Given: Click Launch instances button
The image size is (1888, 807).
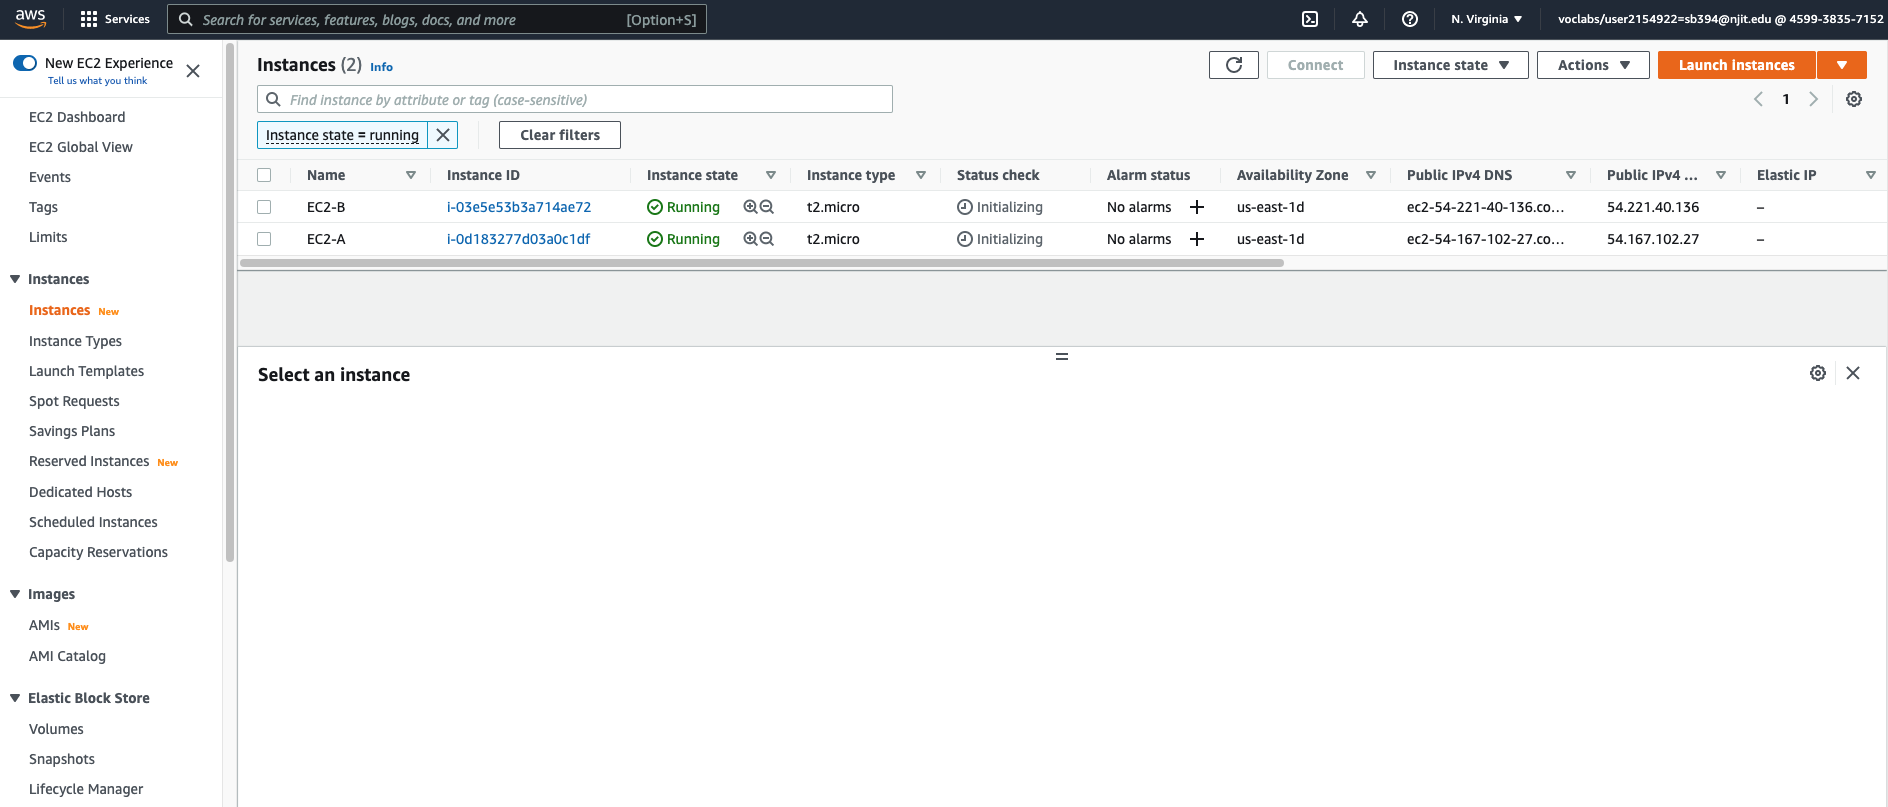Looking at the screenshot, I should pos(1736,65).
